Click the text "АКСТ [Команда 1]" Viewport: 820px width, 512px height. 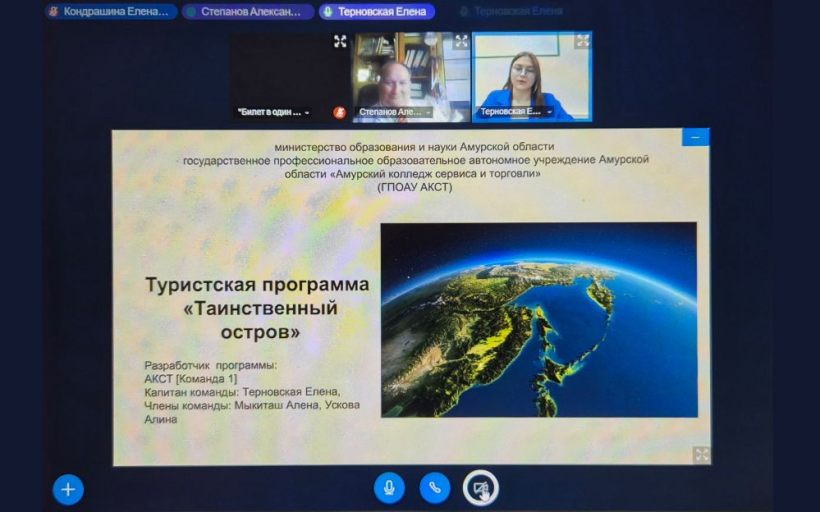pyautogui.click(x=191, y=379)
